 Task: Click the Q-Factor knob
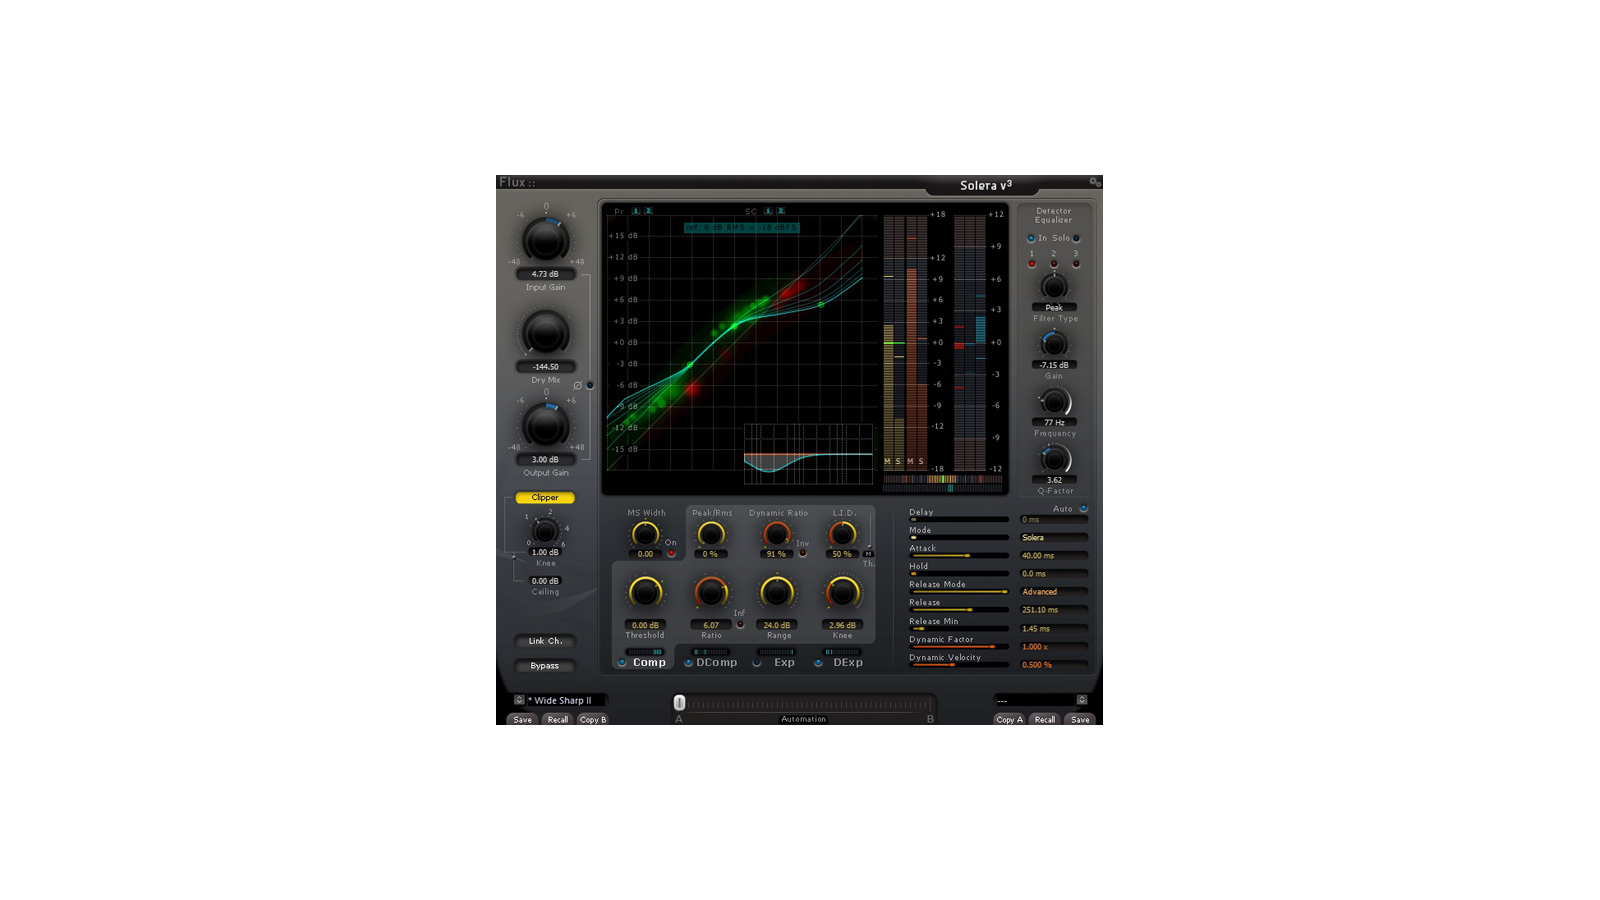coord(1054,459)
